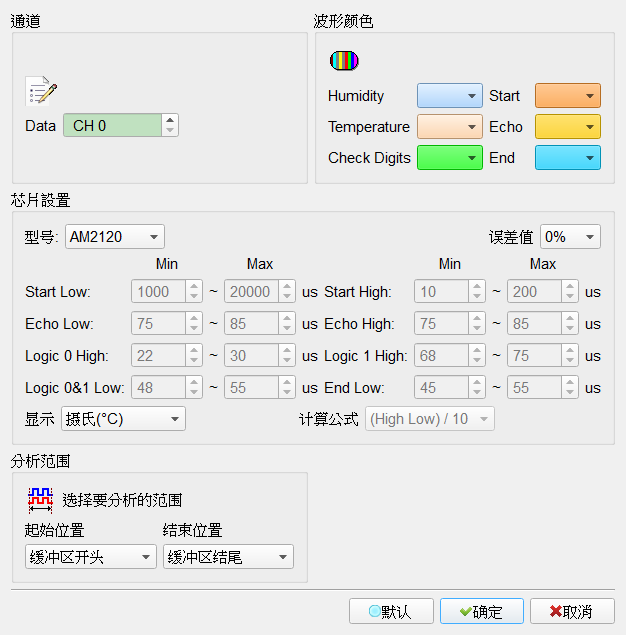The image size is (626, 635).
Task: Click Start High Min up spinner arrow
Action: [x=477, y=286]
